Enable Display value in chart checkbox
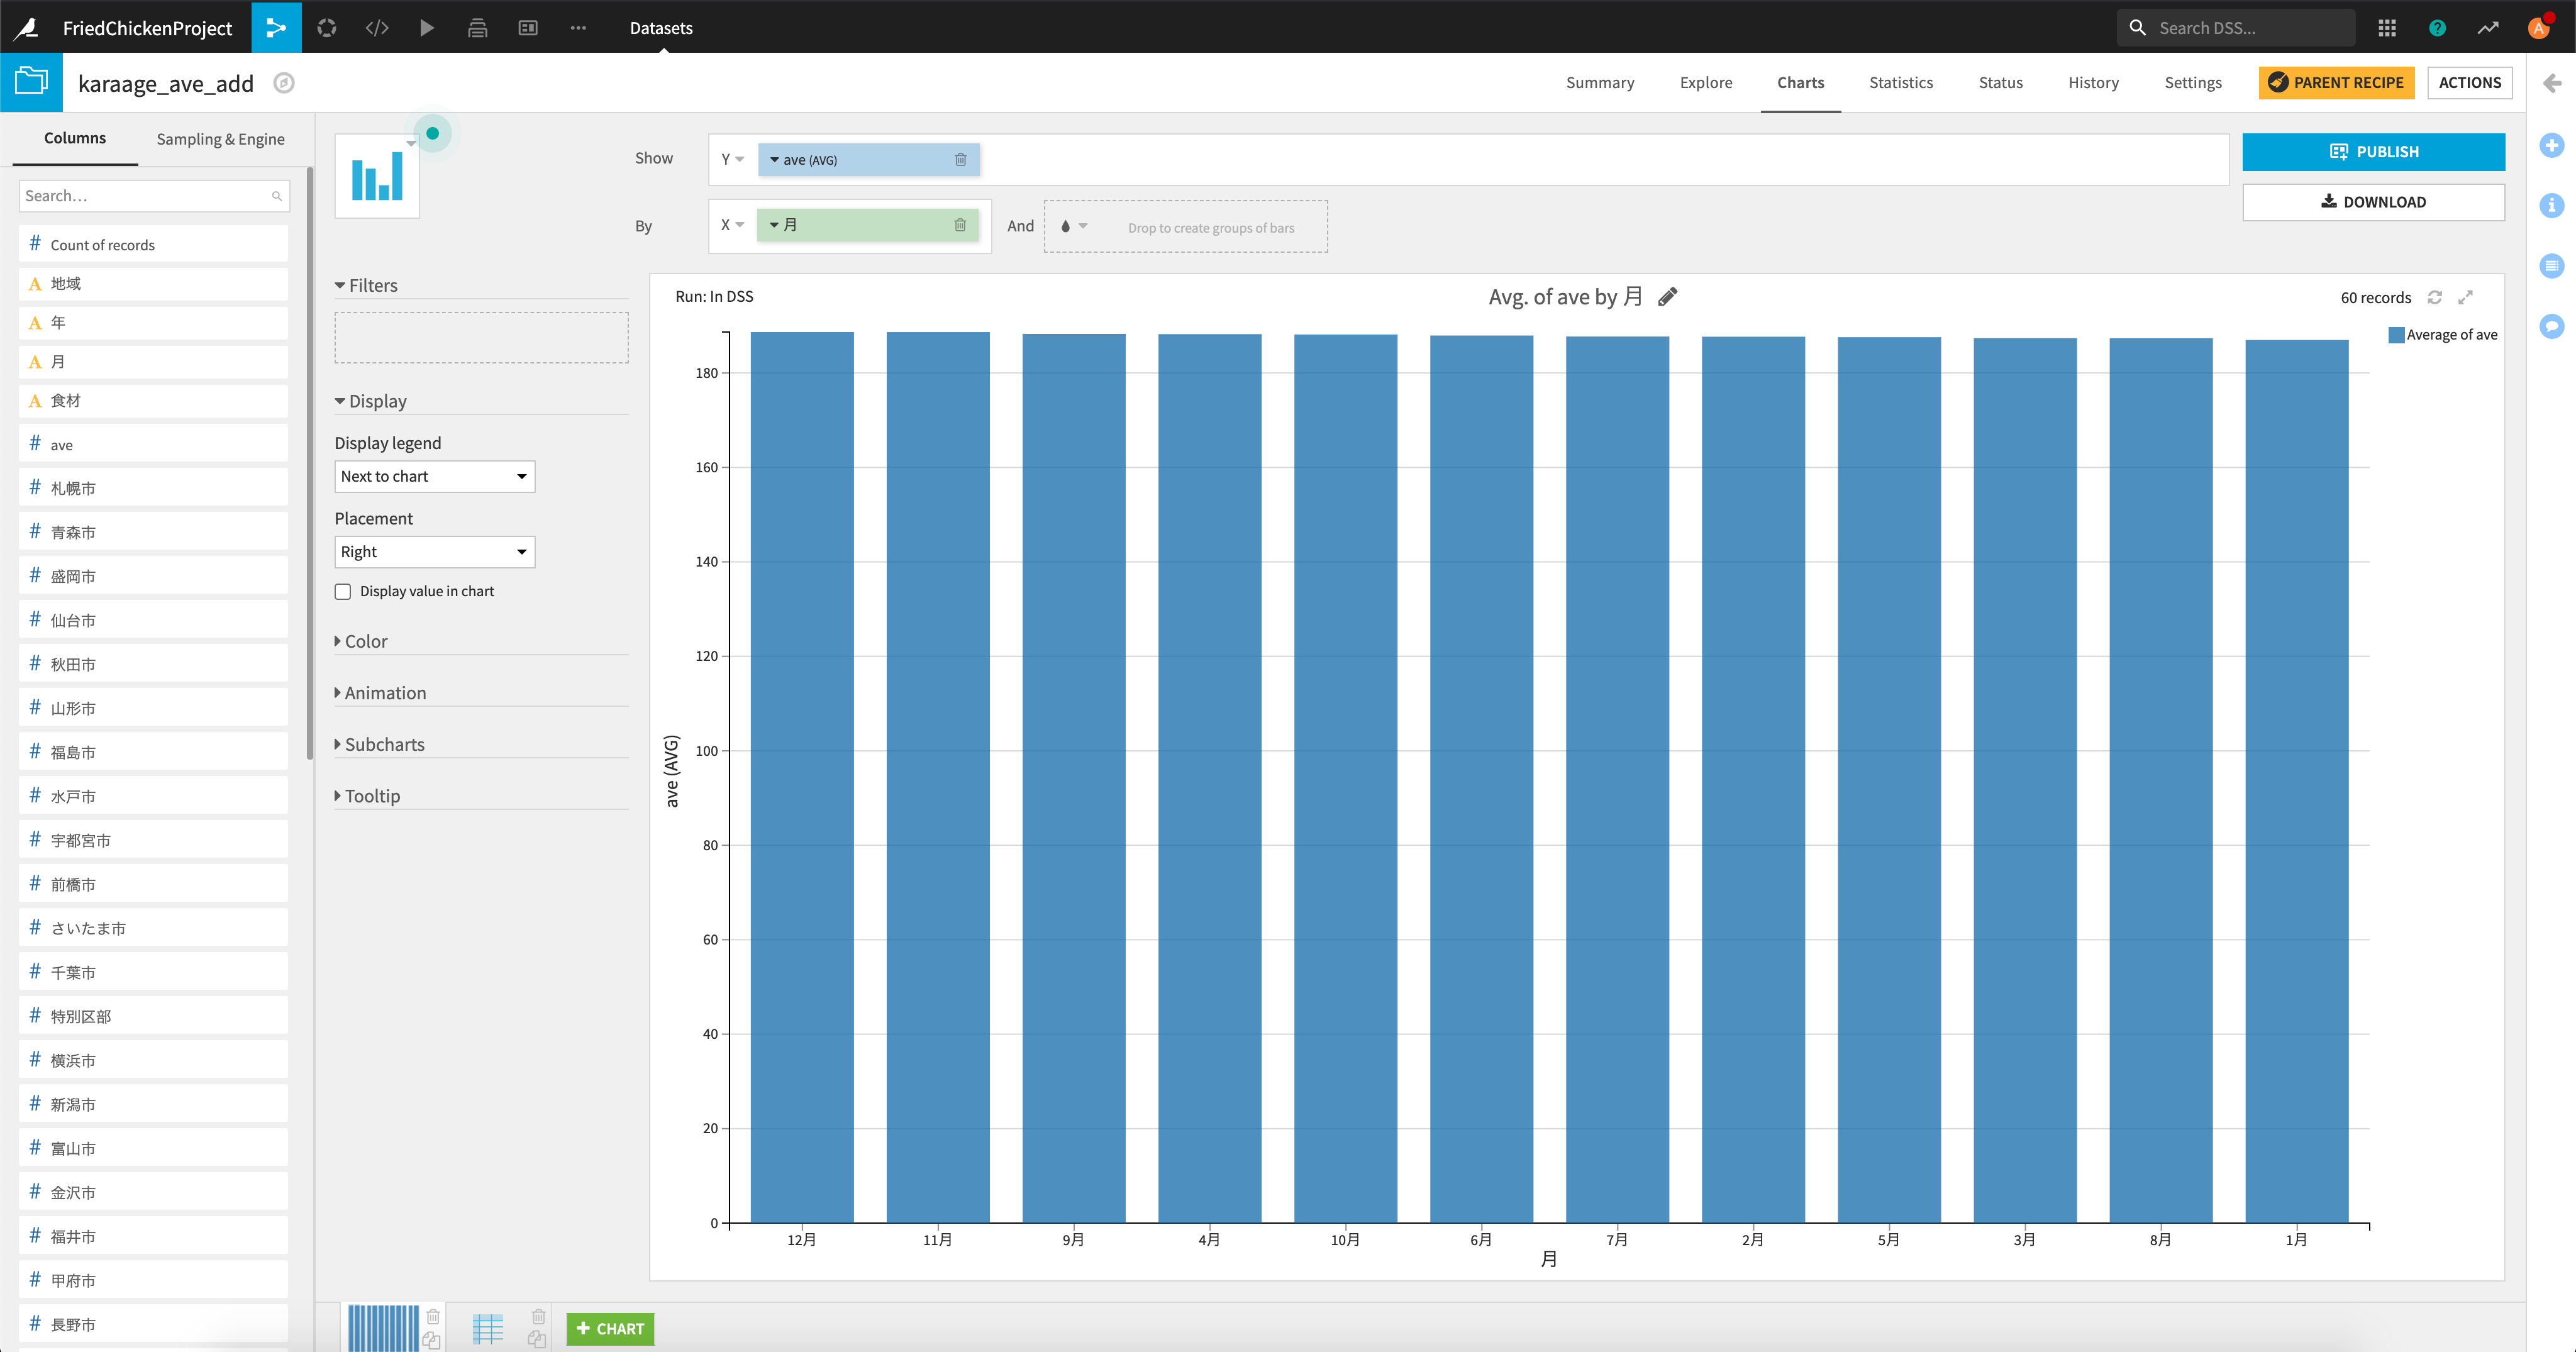2576x1352 pixels. pos(343,592)
